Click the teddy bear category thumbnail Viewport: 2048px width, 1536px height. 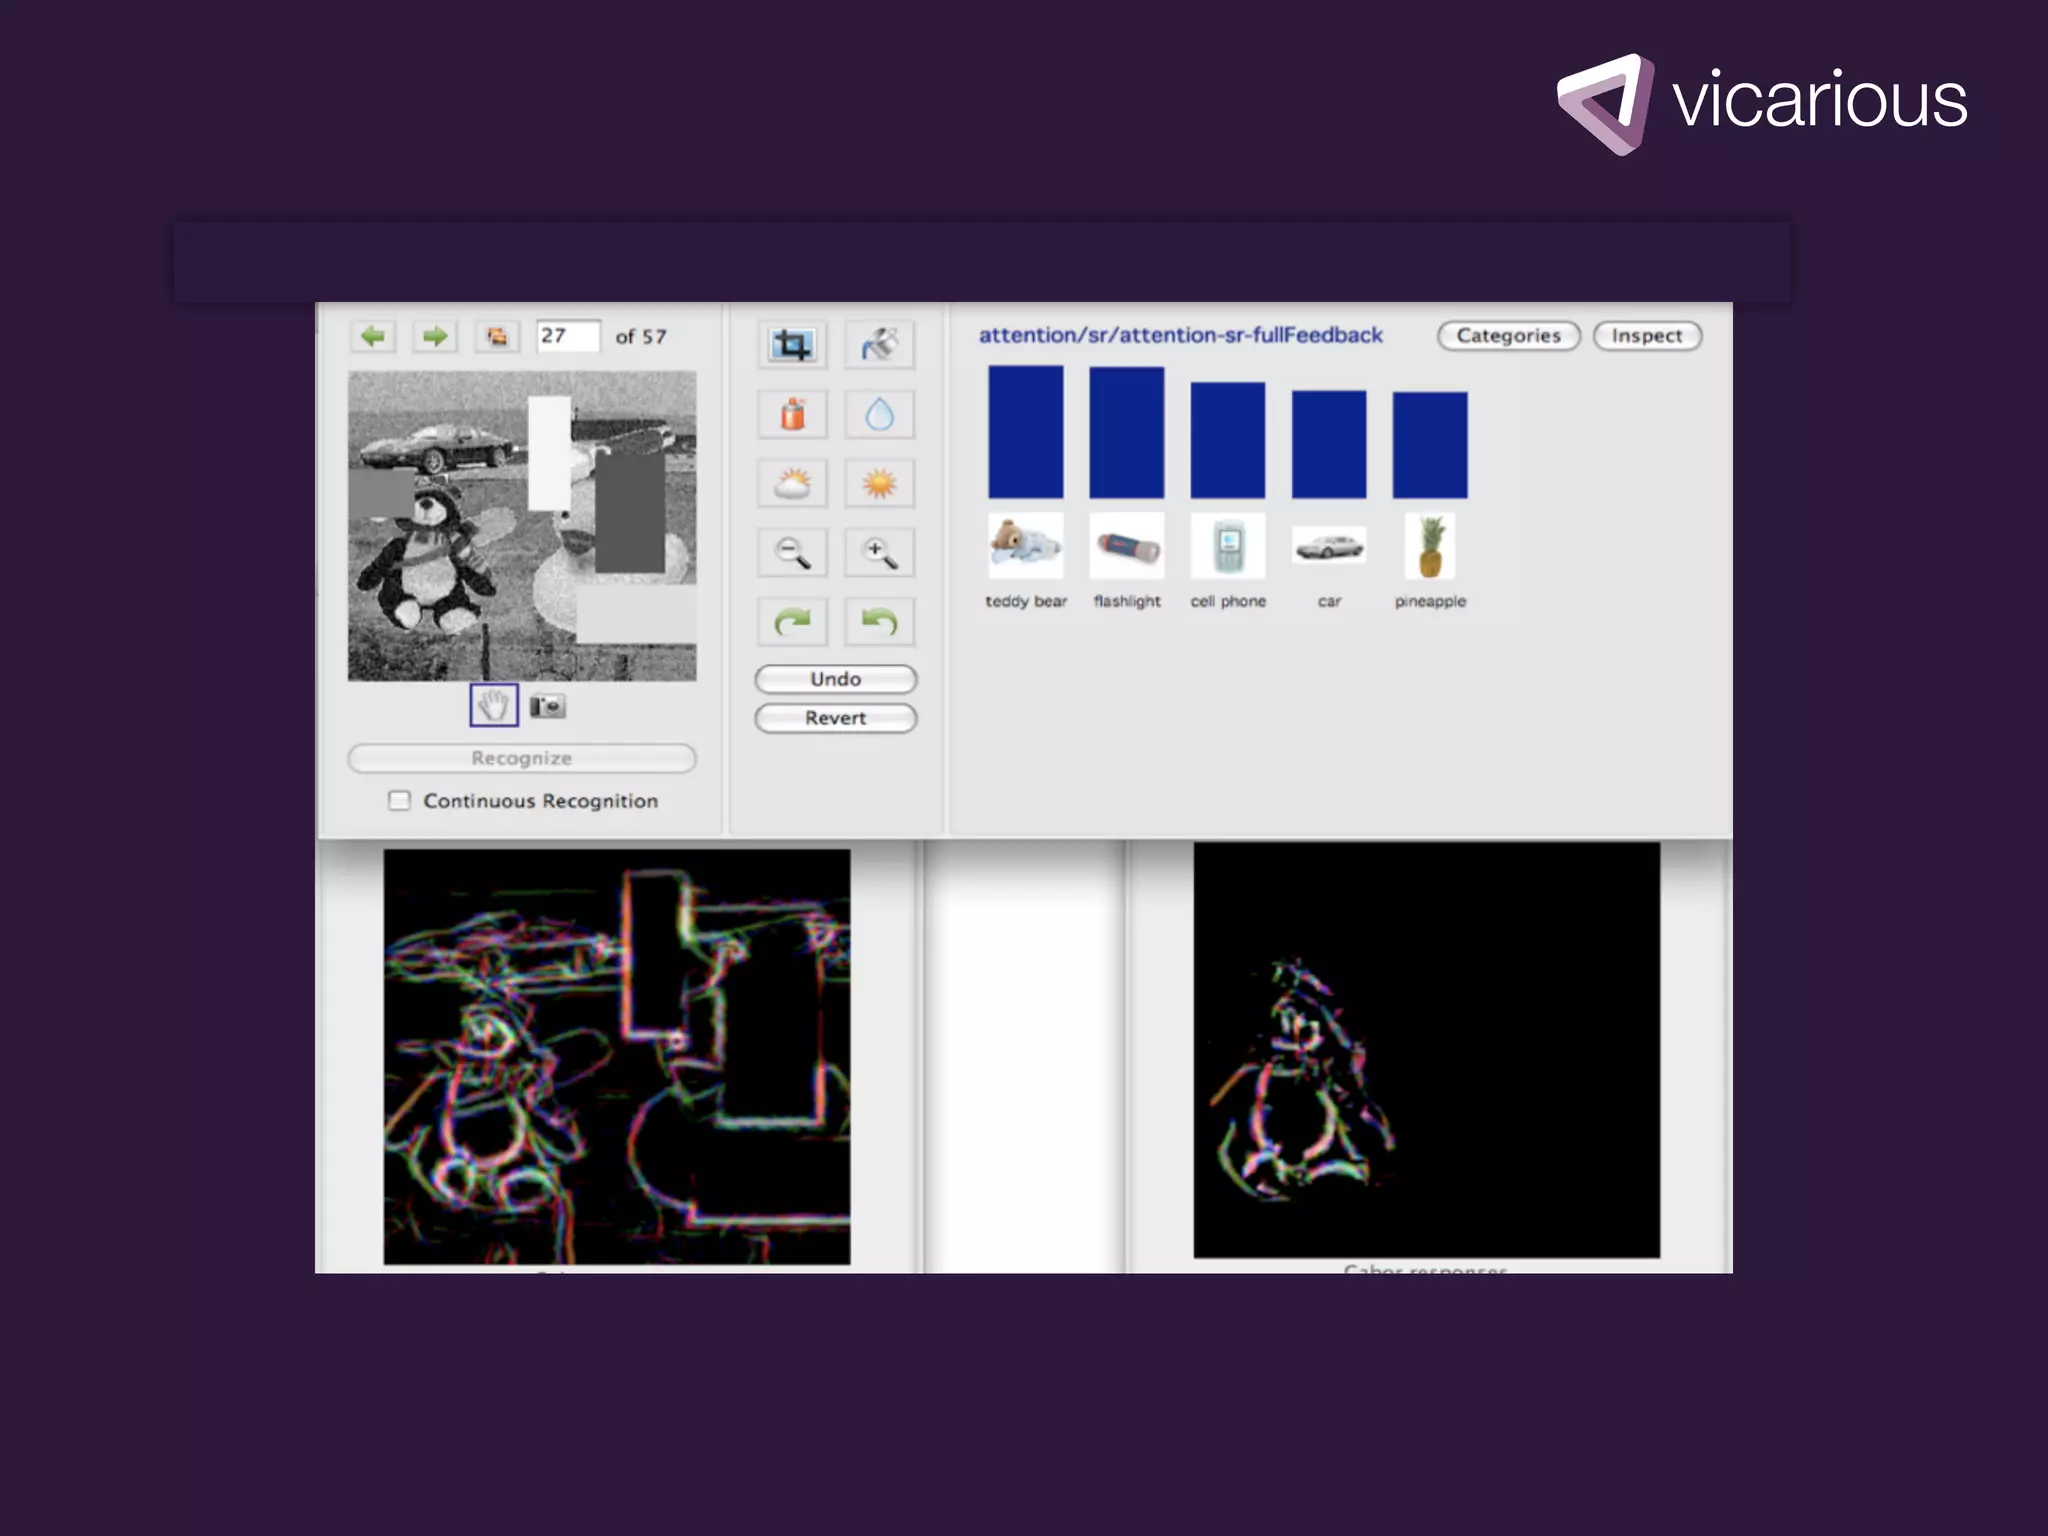pyautogui.click(x=1025, y=546)
